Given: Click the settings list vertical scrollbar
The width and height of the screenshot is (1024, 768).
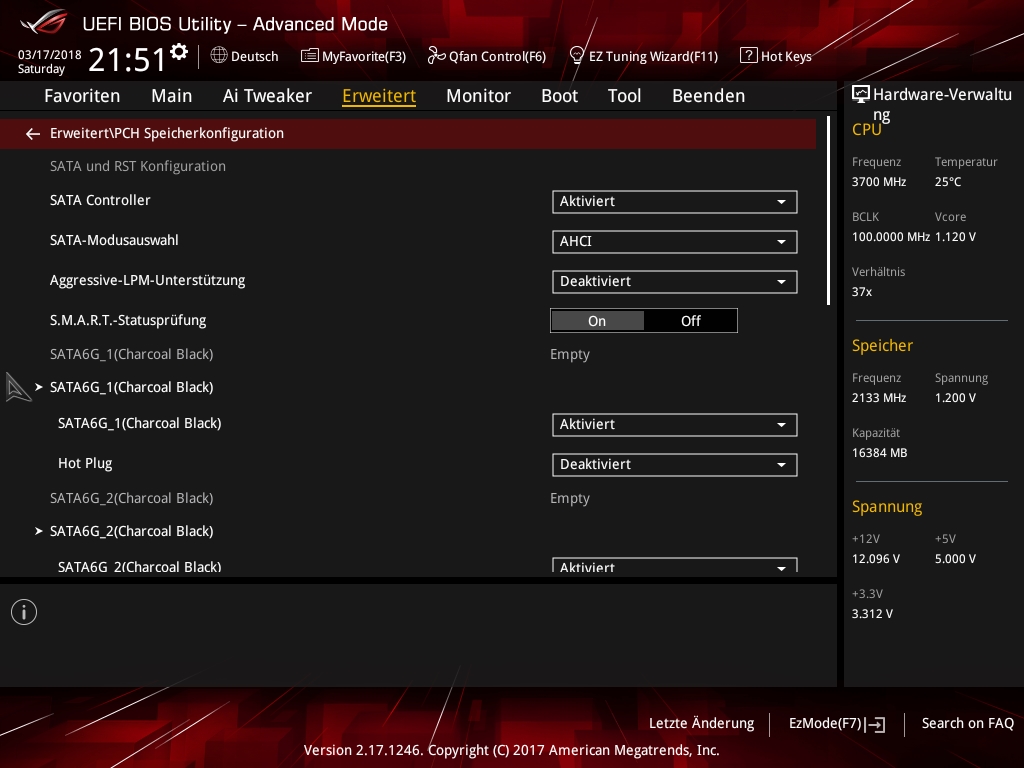Looking at the screenshot, I should tap(829, 211).
